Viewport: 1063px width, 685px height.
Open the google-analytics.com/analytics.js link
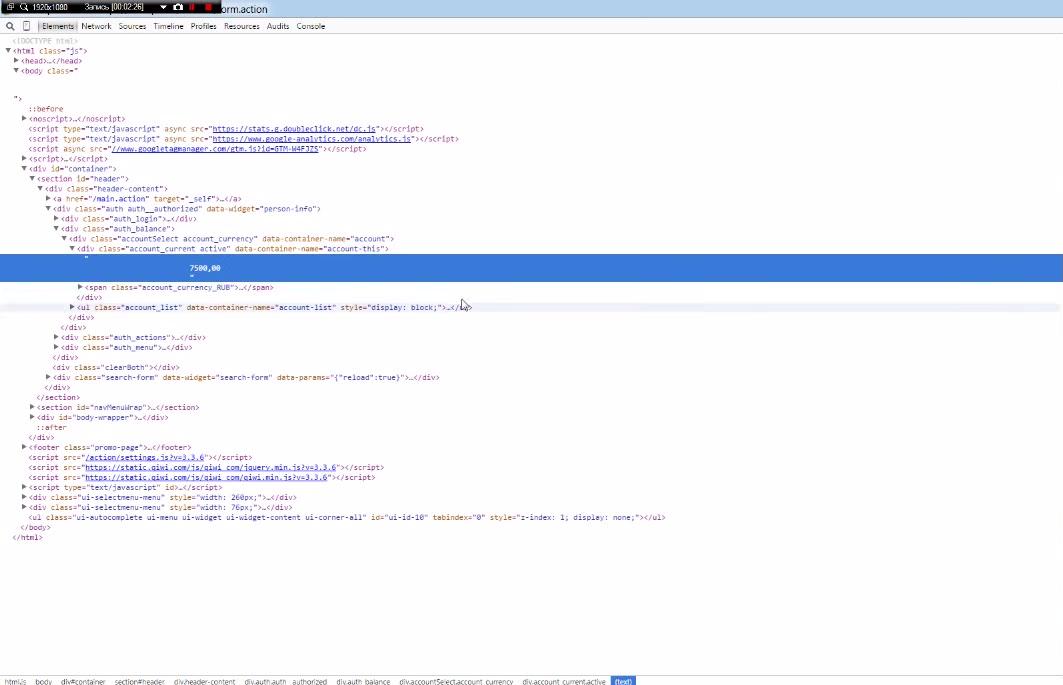[x=312, y=139]
